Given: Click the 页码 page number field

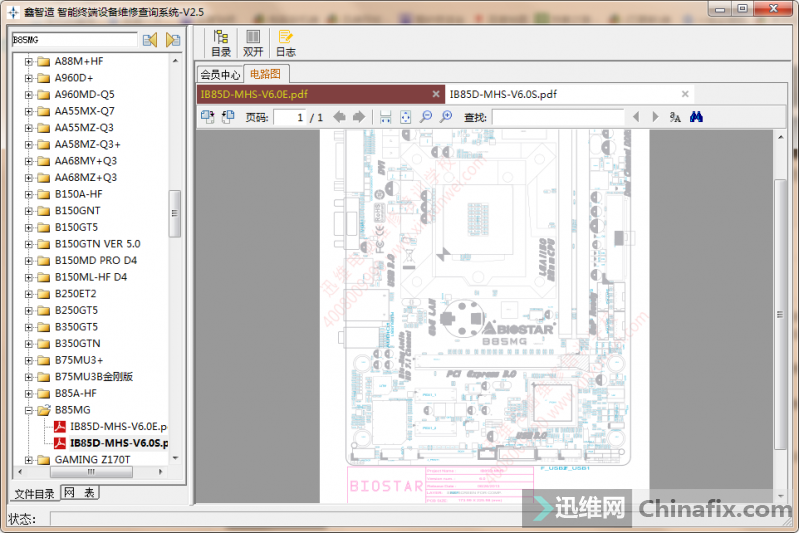Looking at the screenshot, I should (289, 118).
